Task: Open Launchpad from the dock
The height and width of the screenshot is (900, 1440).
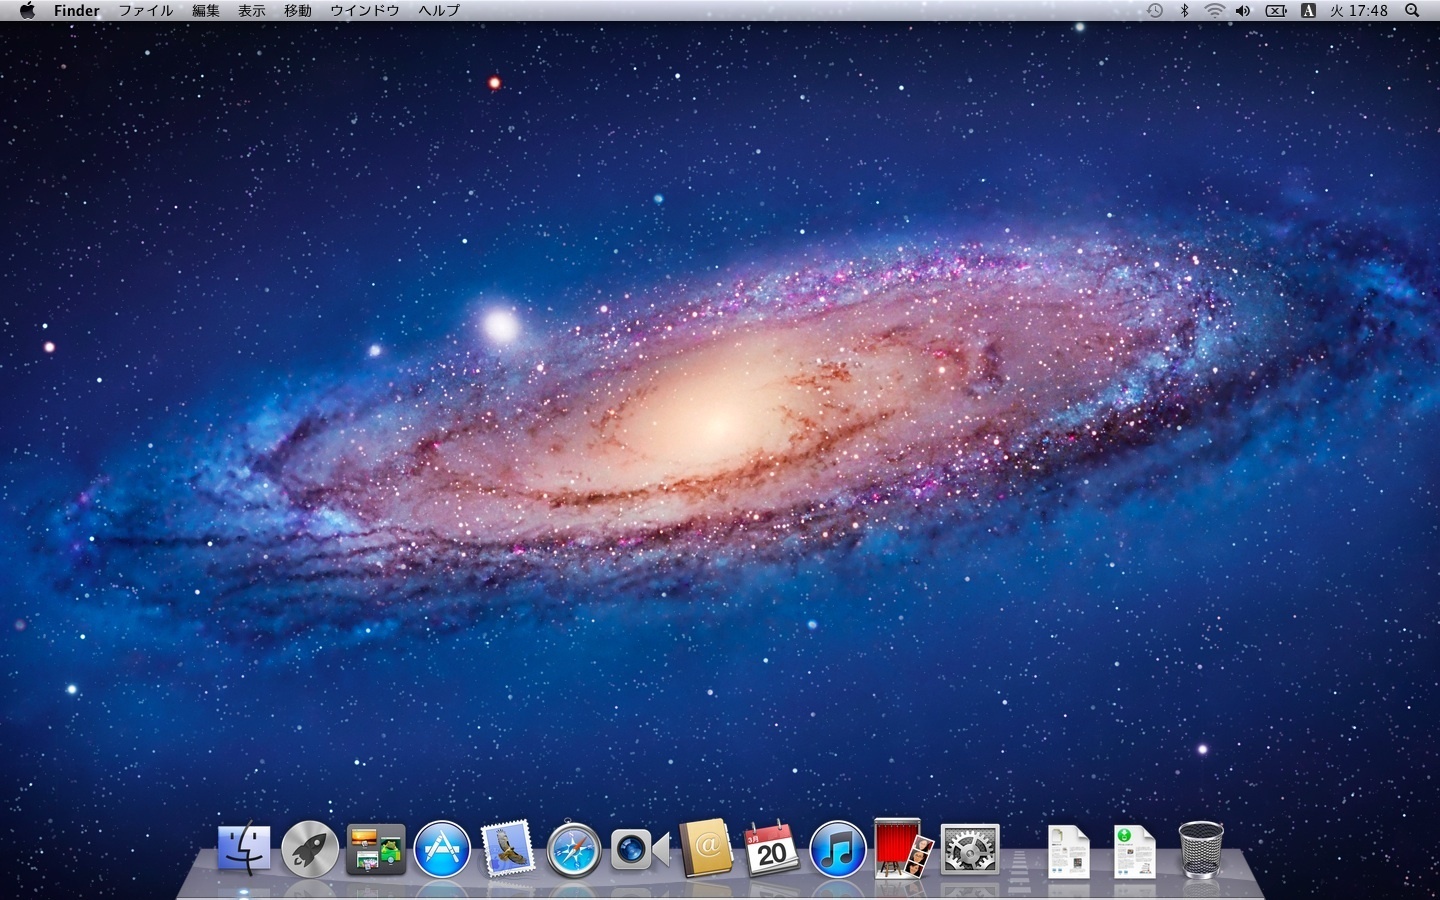Action: (x=309, y=850)
